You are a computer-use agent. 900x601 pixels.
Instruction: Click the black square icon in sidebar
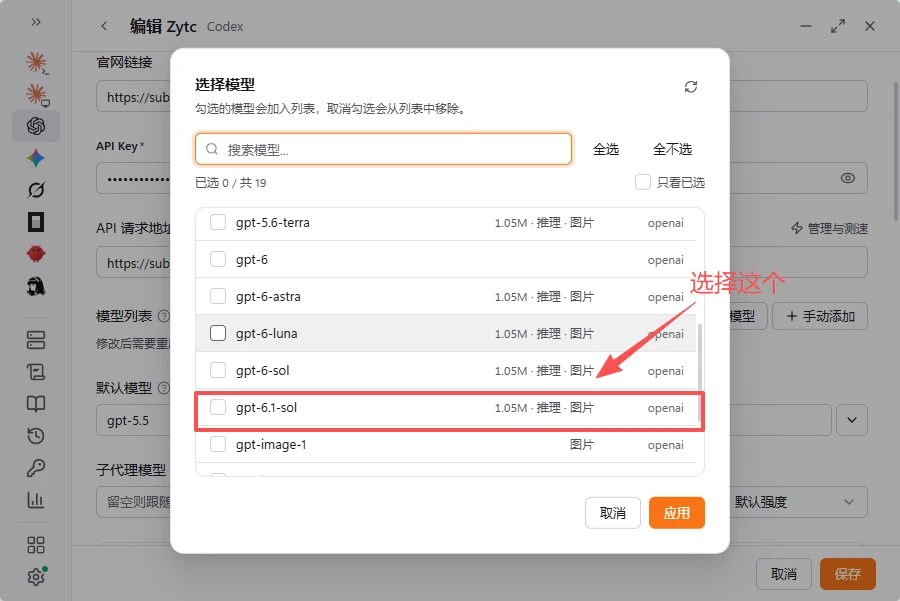click(x=36, y=222)
